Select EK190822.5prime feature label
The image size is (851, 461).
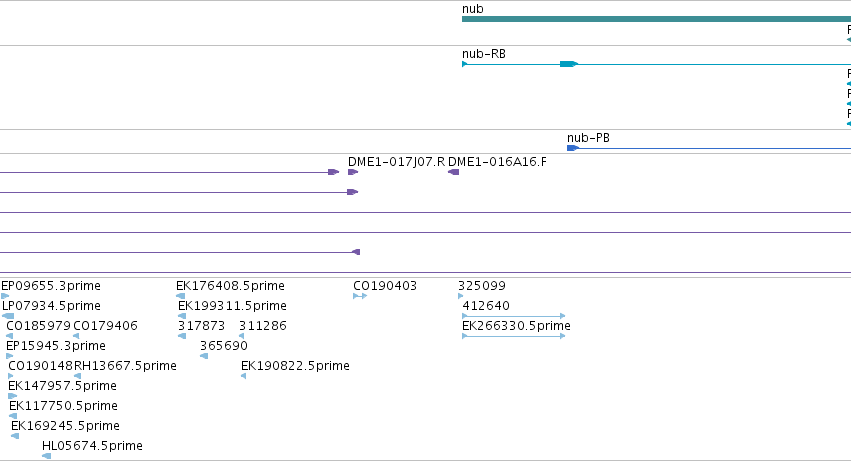(295, 366)
